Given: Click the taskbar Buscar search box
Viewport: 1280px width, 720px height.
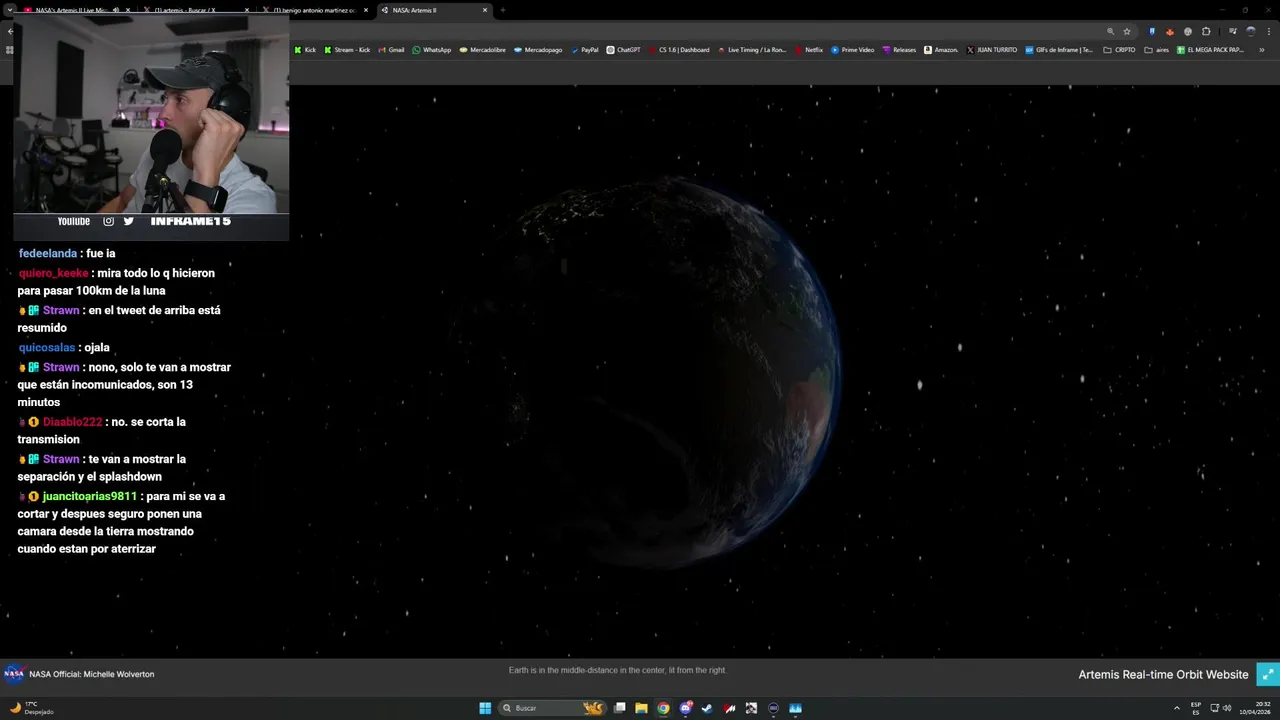Looking at the screenshot, I should coord(553,708).
